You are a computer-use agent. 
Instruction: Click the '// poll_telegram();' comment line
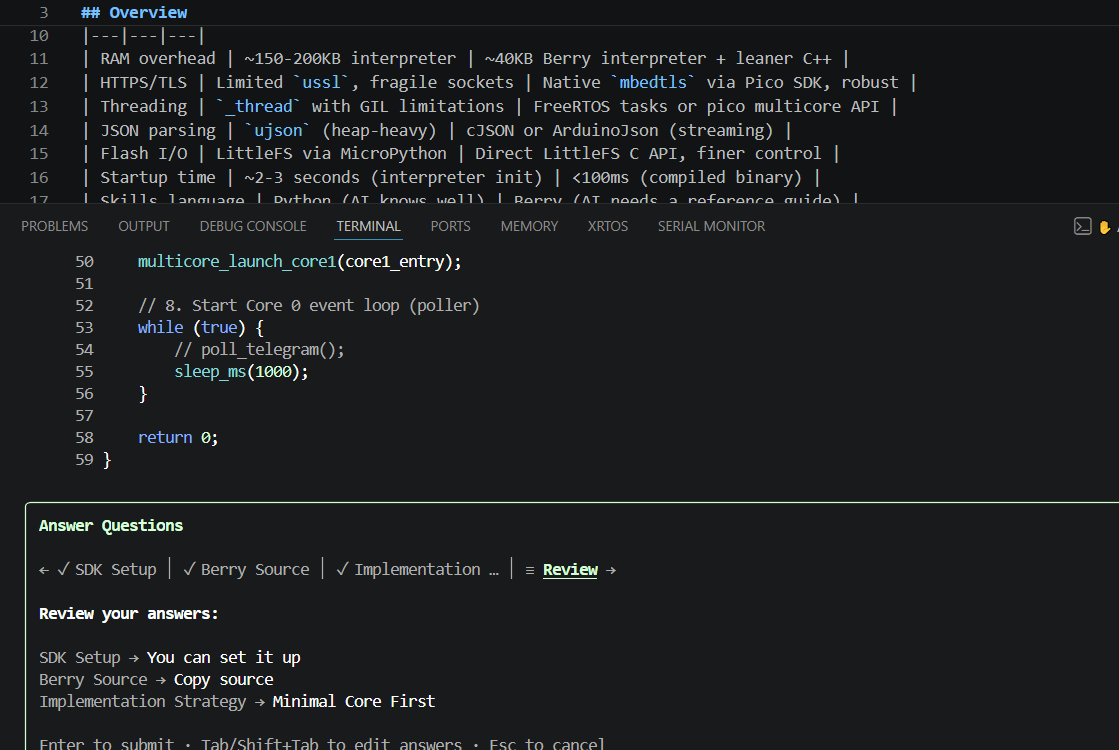[259, 350]
